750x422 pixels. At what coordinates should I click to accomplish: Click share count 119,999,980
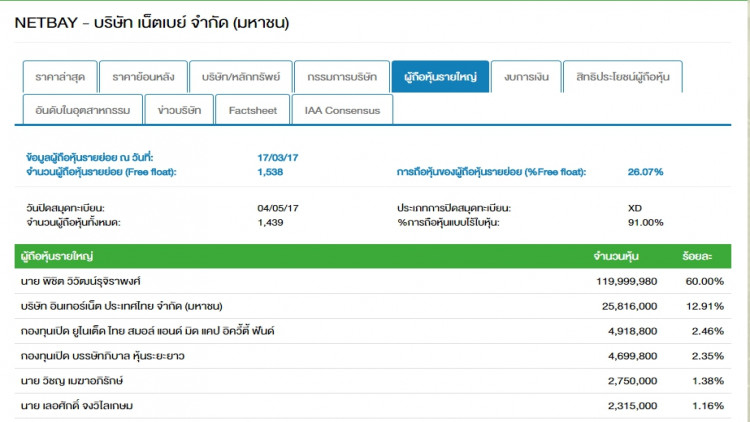click(x=627, y=281)
